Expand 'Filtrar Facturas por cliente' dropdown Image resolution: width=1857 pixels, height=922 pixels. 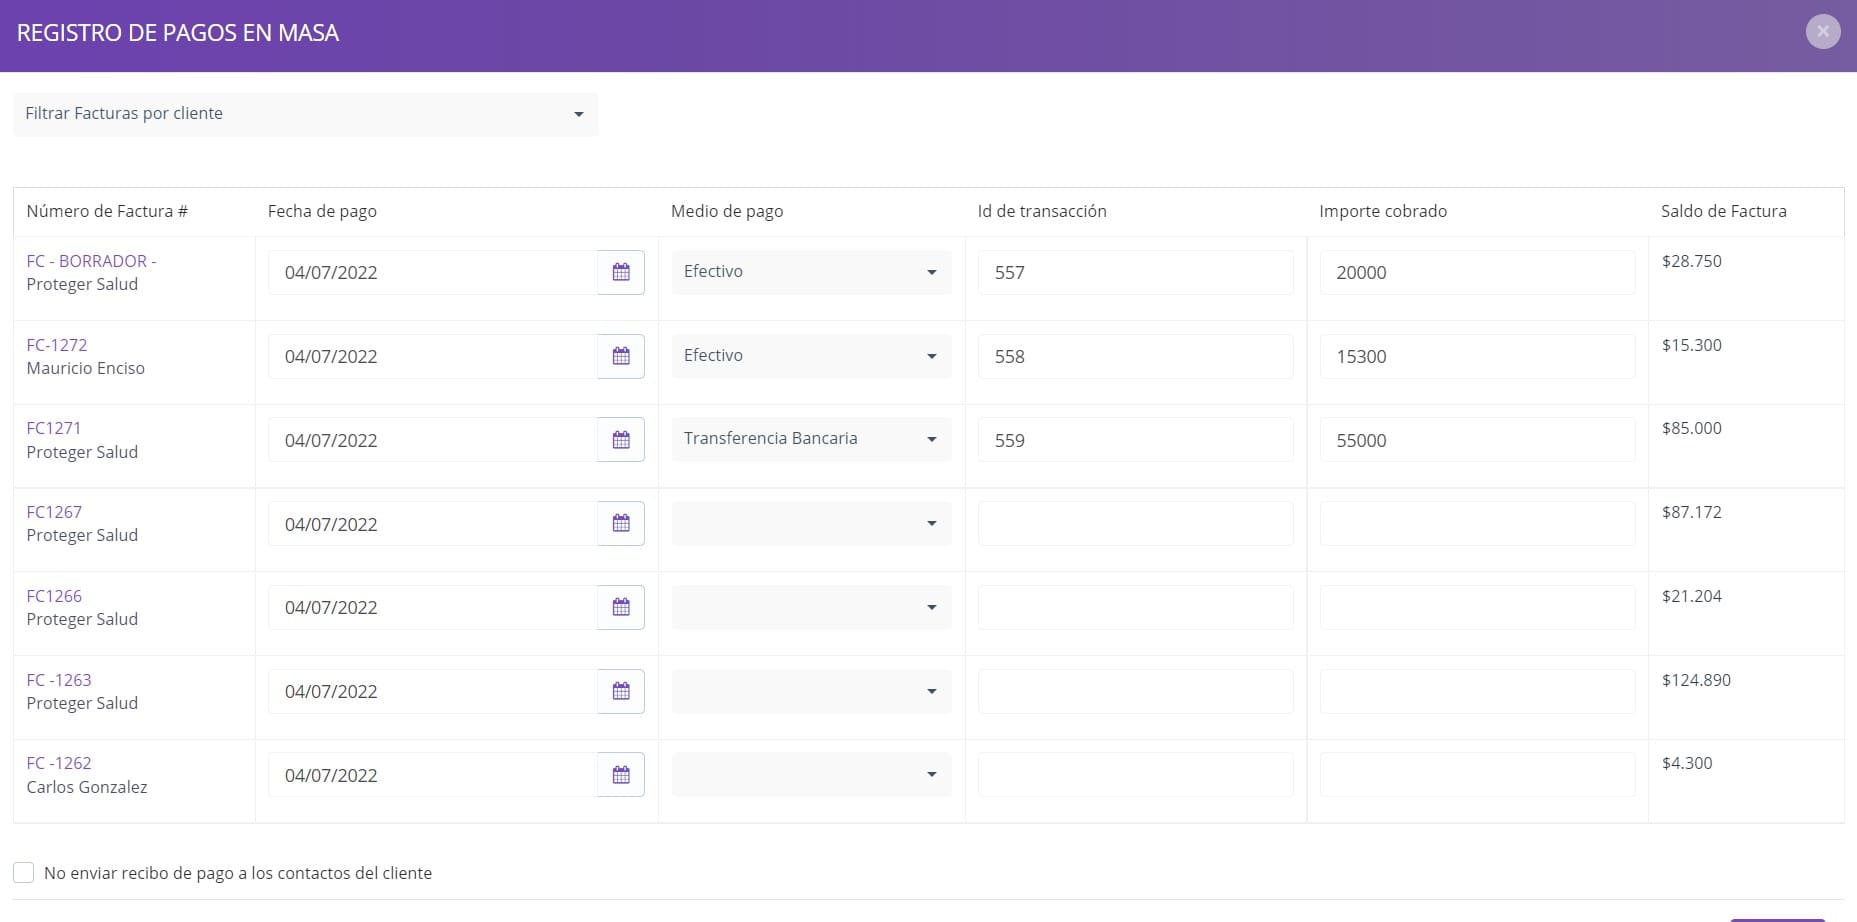[x=305, y=114]
